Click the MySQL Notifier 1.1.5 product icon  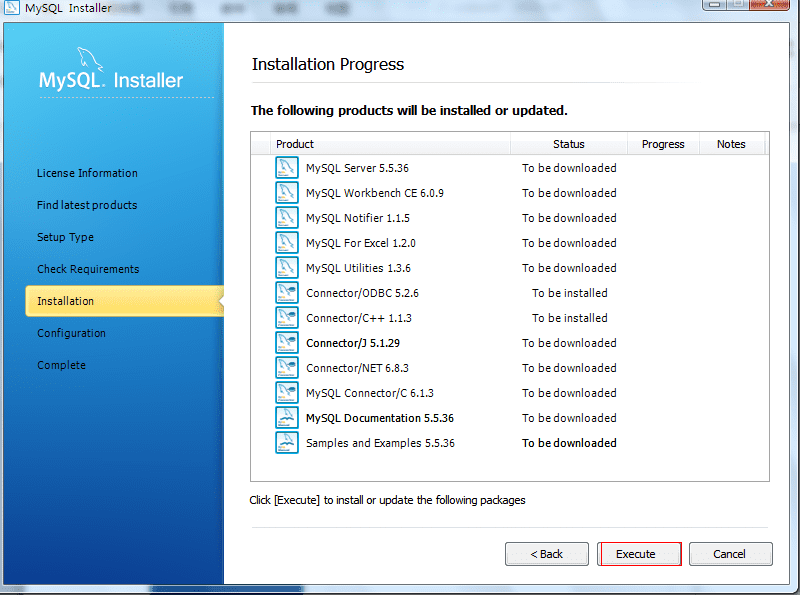(287, 217)
